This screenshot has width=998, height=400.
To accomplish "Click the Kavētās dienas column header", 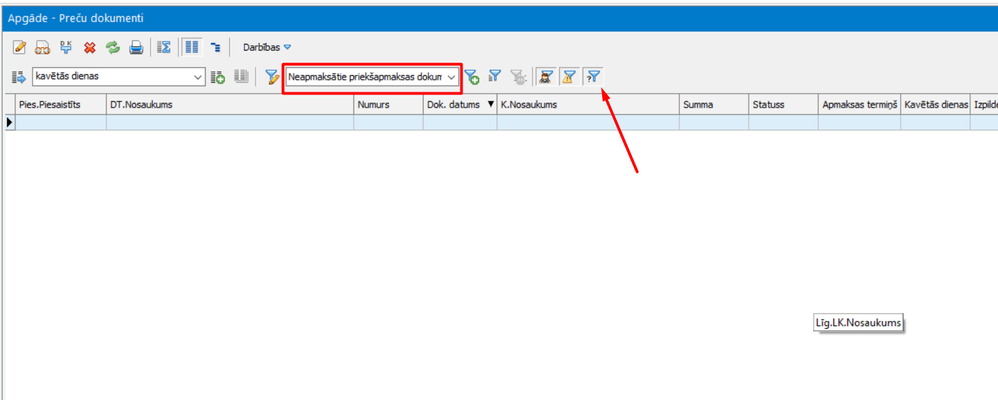I will (936, 104).
